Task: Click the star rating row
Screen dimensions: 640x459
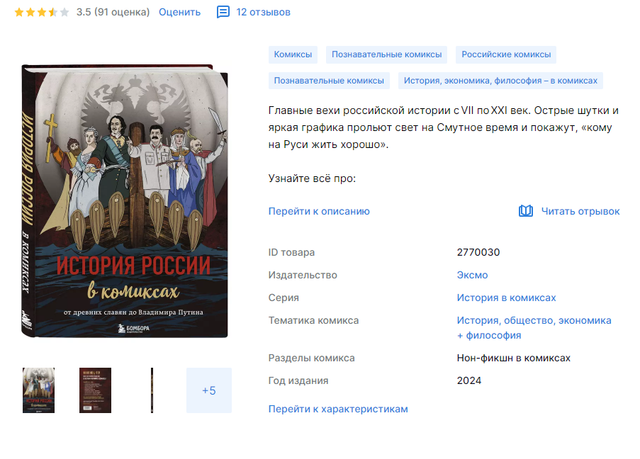Action: pyautogui.click(x=42, y=12)
